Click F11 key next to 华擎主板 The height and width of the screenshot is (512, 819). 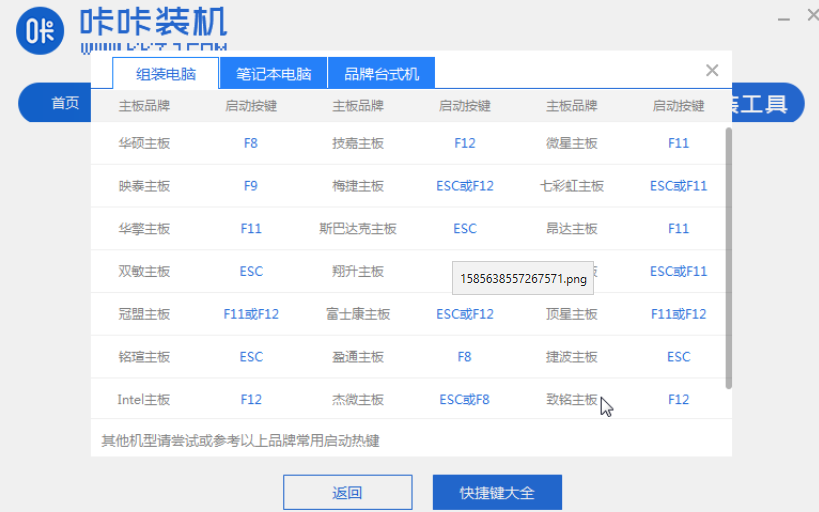pyautogui.click(x=251, y=229)
